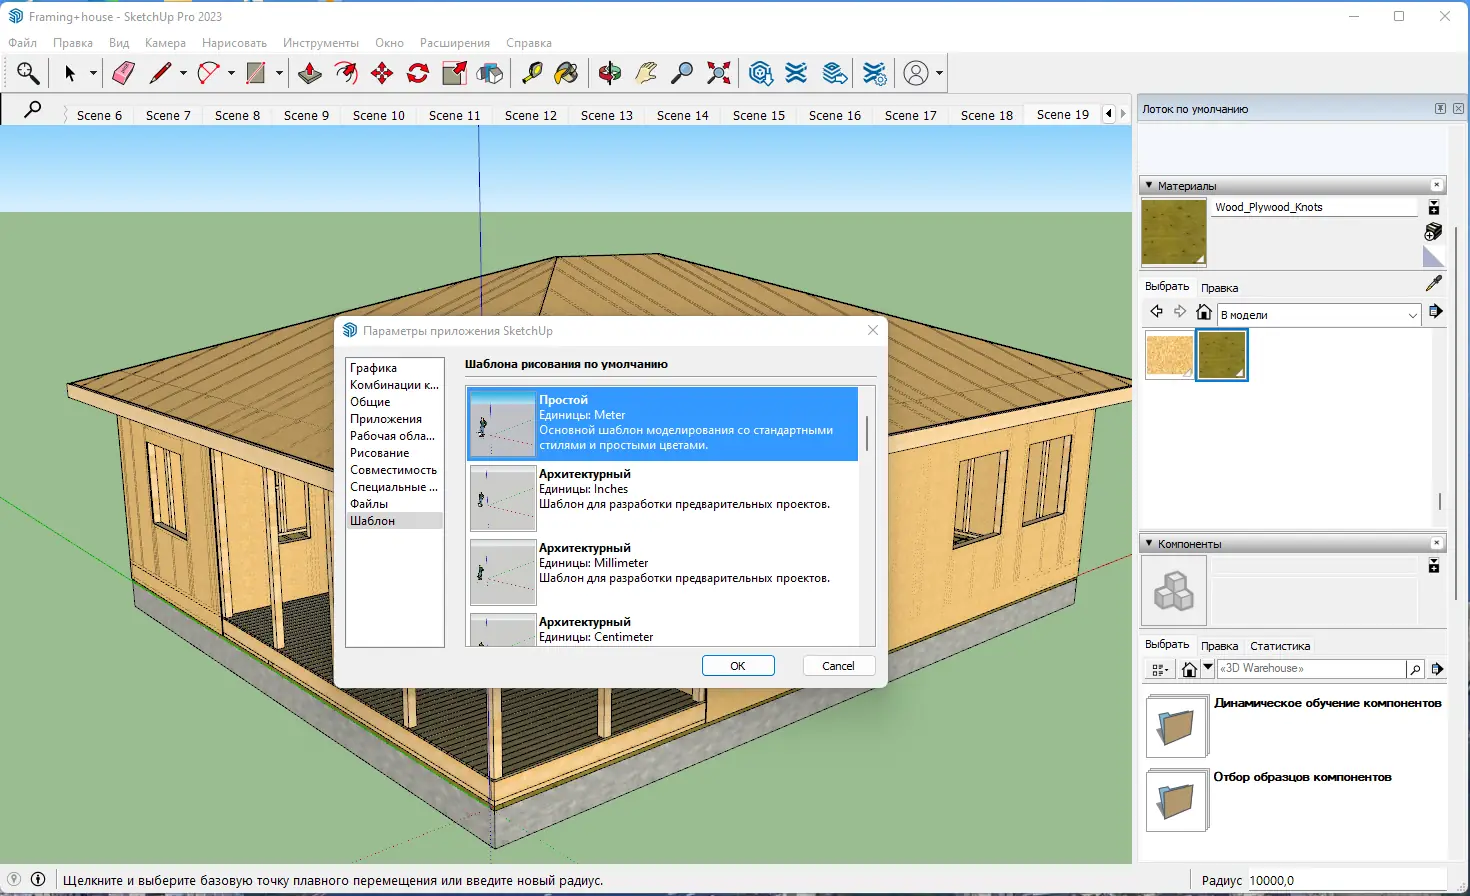Switch to Scene 12 tab
The image size is (1470, 896).
tap(530, 115)
